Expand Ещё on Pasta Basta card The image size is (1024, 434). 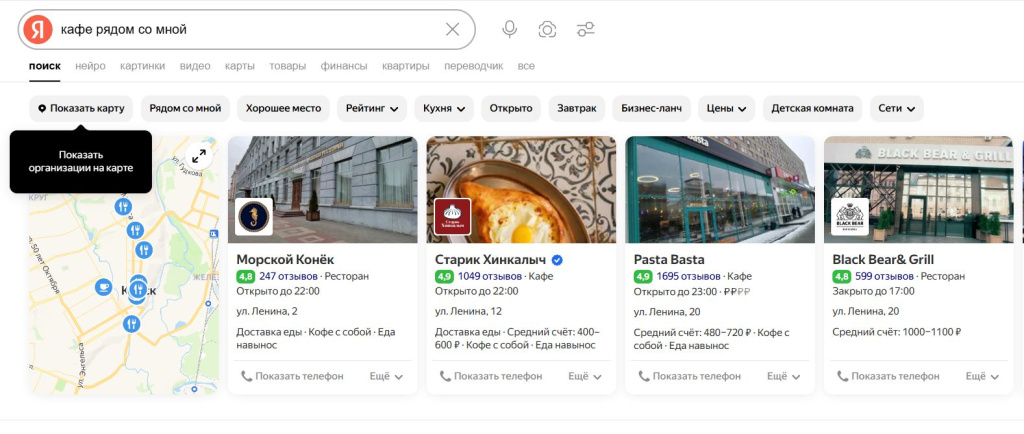[783, 377]
